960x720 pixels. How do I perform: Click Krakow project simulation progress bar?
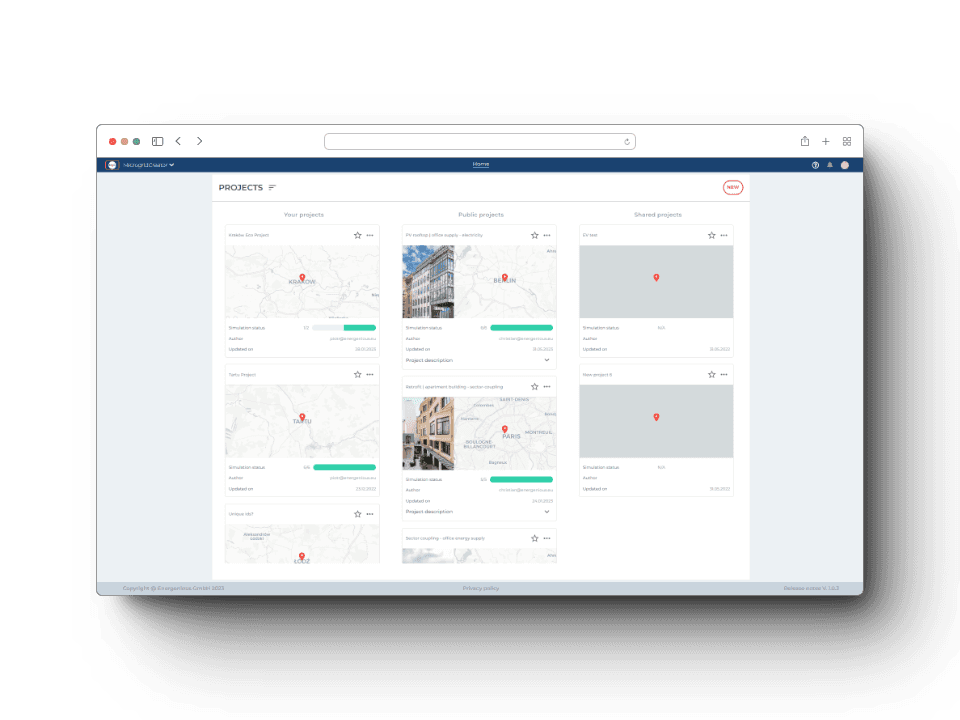tap(344, 327)
